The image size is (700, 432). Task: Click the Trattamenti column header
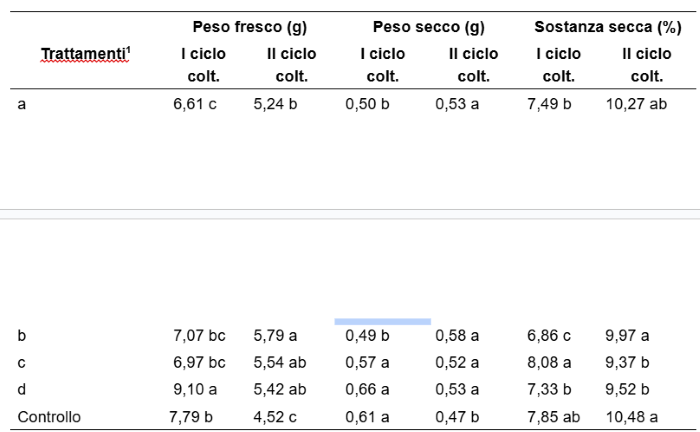pos(85,54)
